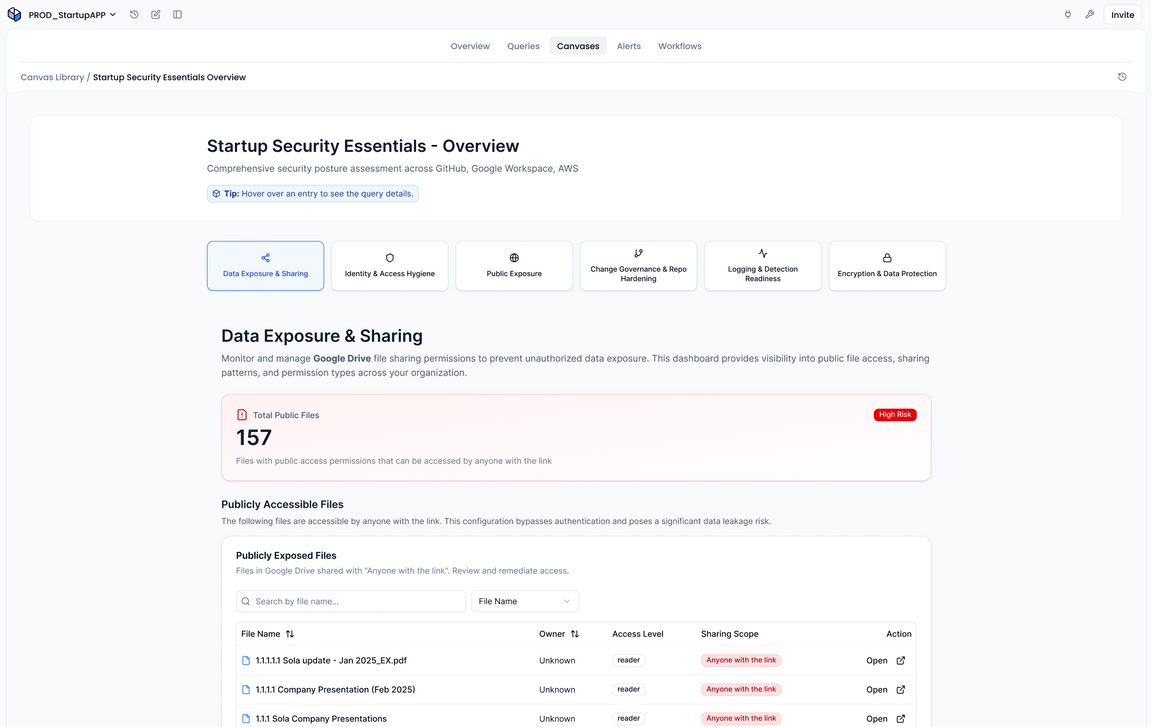The height and width of the screenshot is (727, 1152).
Task: Switch to the Queries tab
Action: 522,45
